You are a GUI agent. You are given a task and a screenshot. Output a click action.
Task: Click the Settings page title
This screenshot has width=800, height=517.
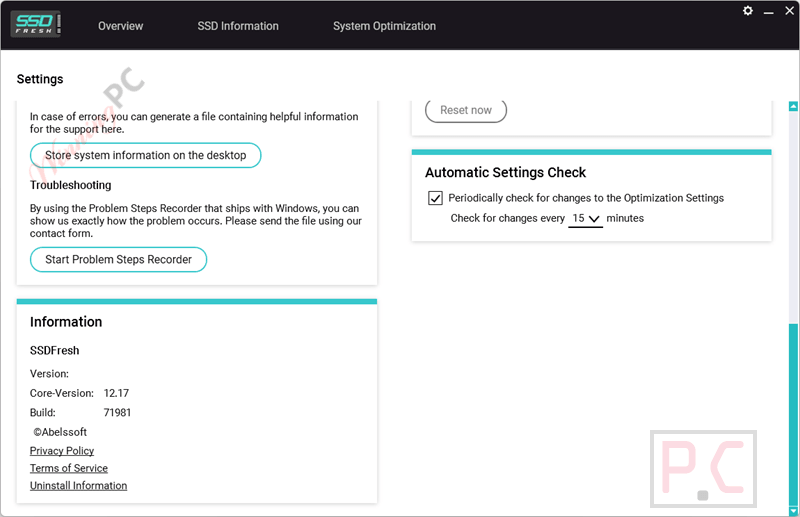(40, 79)
